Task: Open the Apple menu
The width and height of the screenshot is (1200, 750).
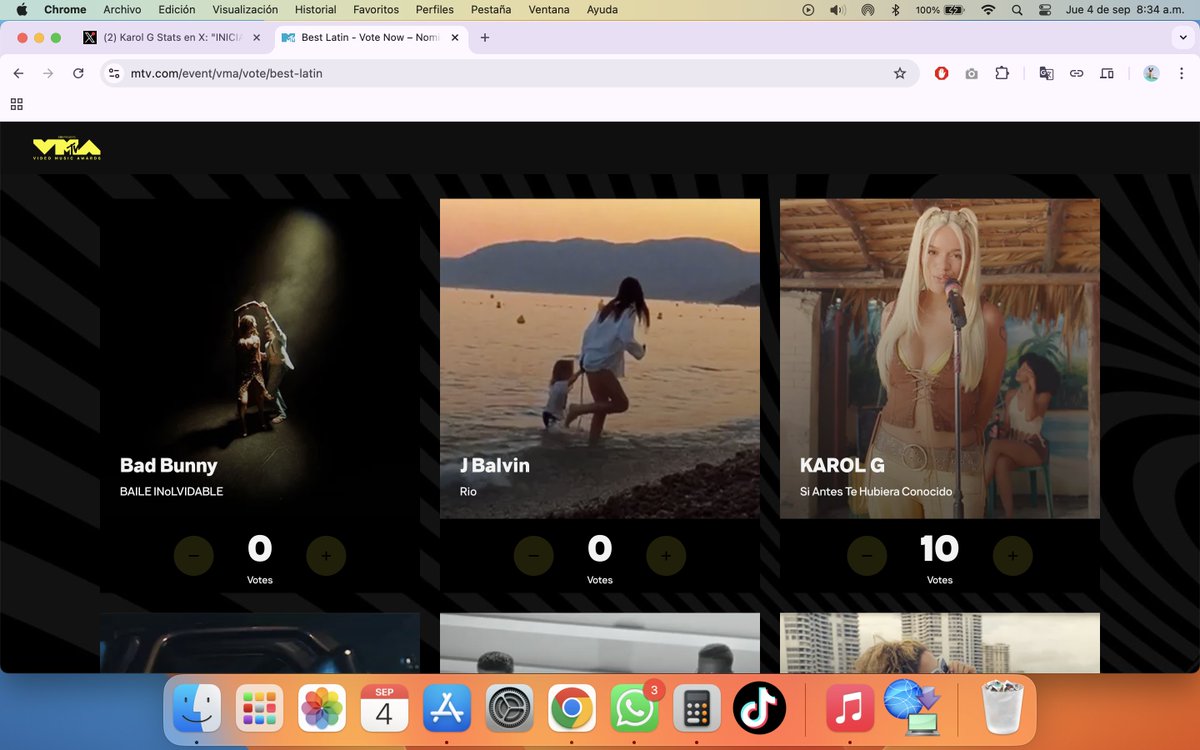Action: click(x=20, y=9)
